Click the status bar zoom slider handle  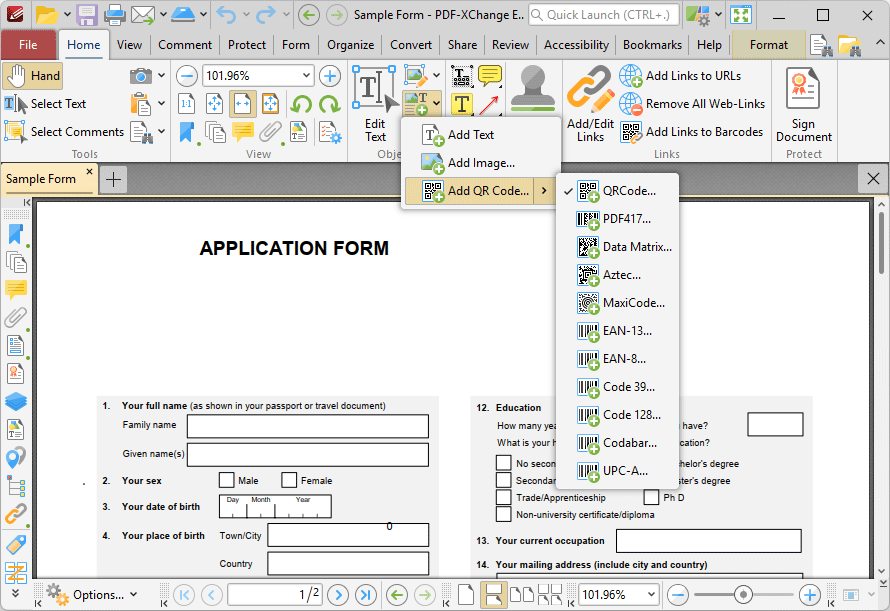(x=743, y=595)
